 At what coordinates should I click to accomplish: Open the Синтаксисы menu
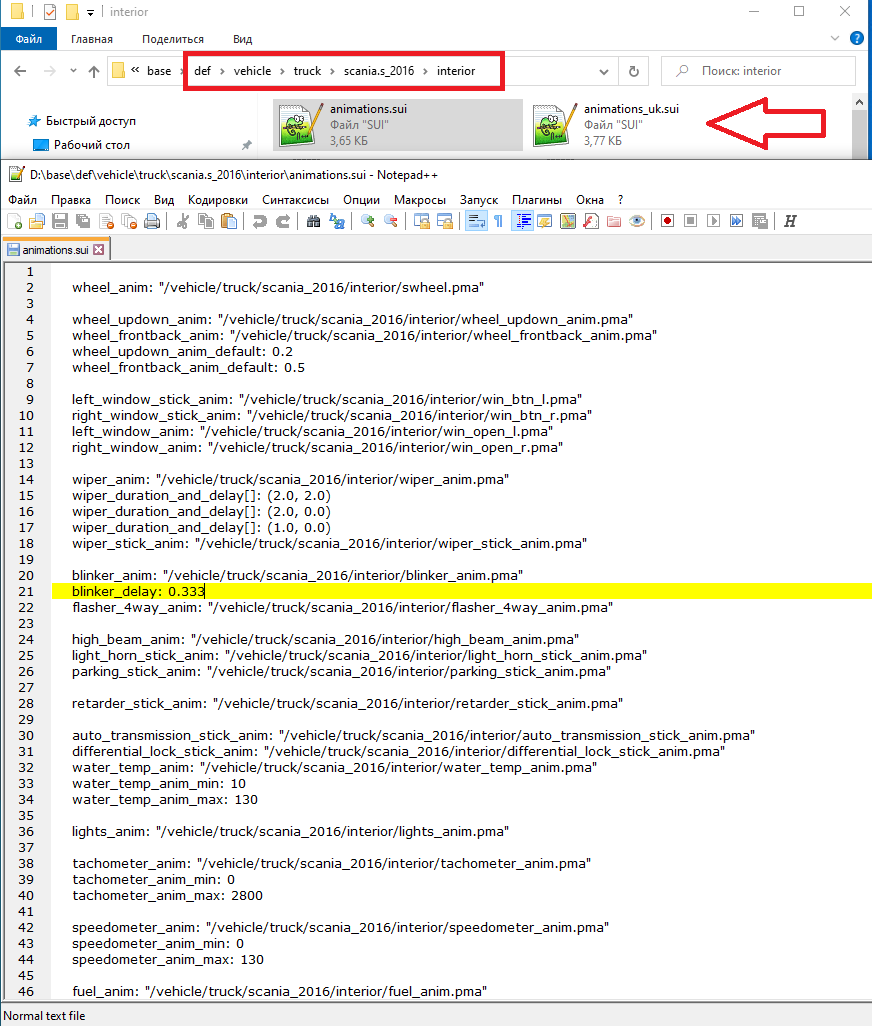(x=295, y=200)
